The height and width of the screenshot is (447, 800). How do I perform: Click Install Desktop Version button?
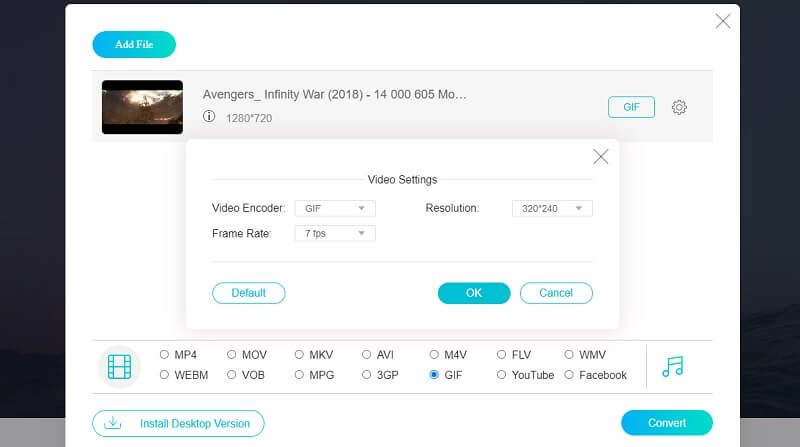179,424
